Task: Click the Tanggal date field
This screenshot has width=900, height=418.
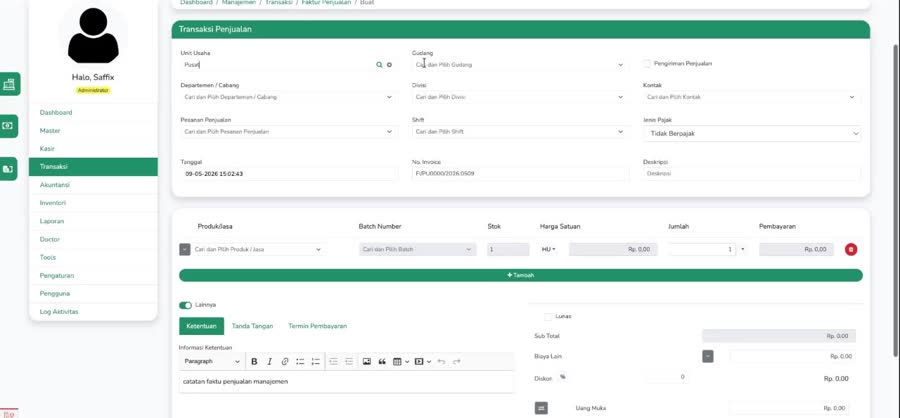Action: coord(289,173)
